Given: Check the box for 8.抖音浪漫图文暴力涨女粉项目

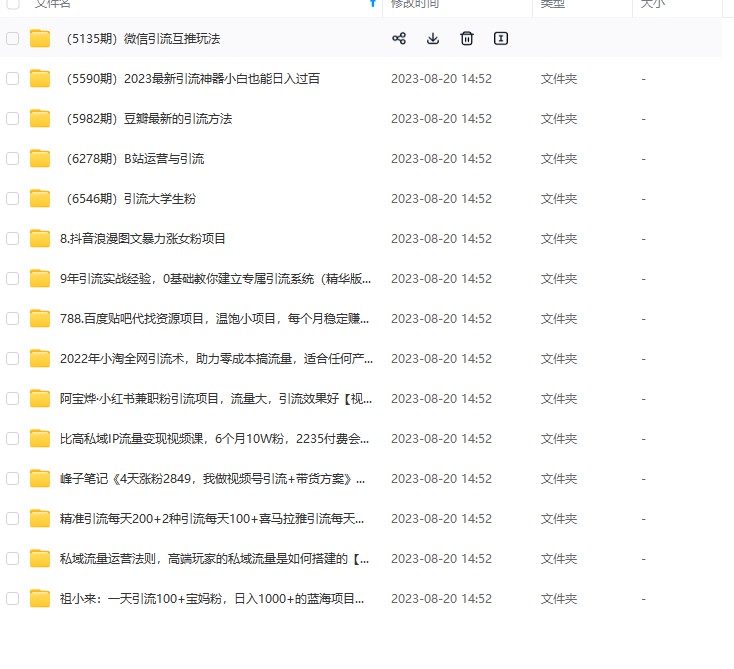Looking at the screenshot, I should click(13, 239).
